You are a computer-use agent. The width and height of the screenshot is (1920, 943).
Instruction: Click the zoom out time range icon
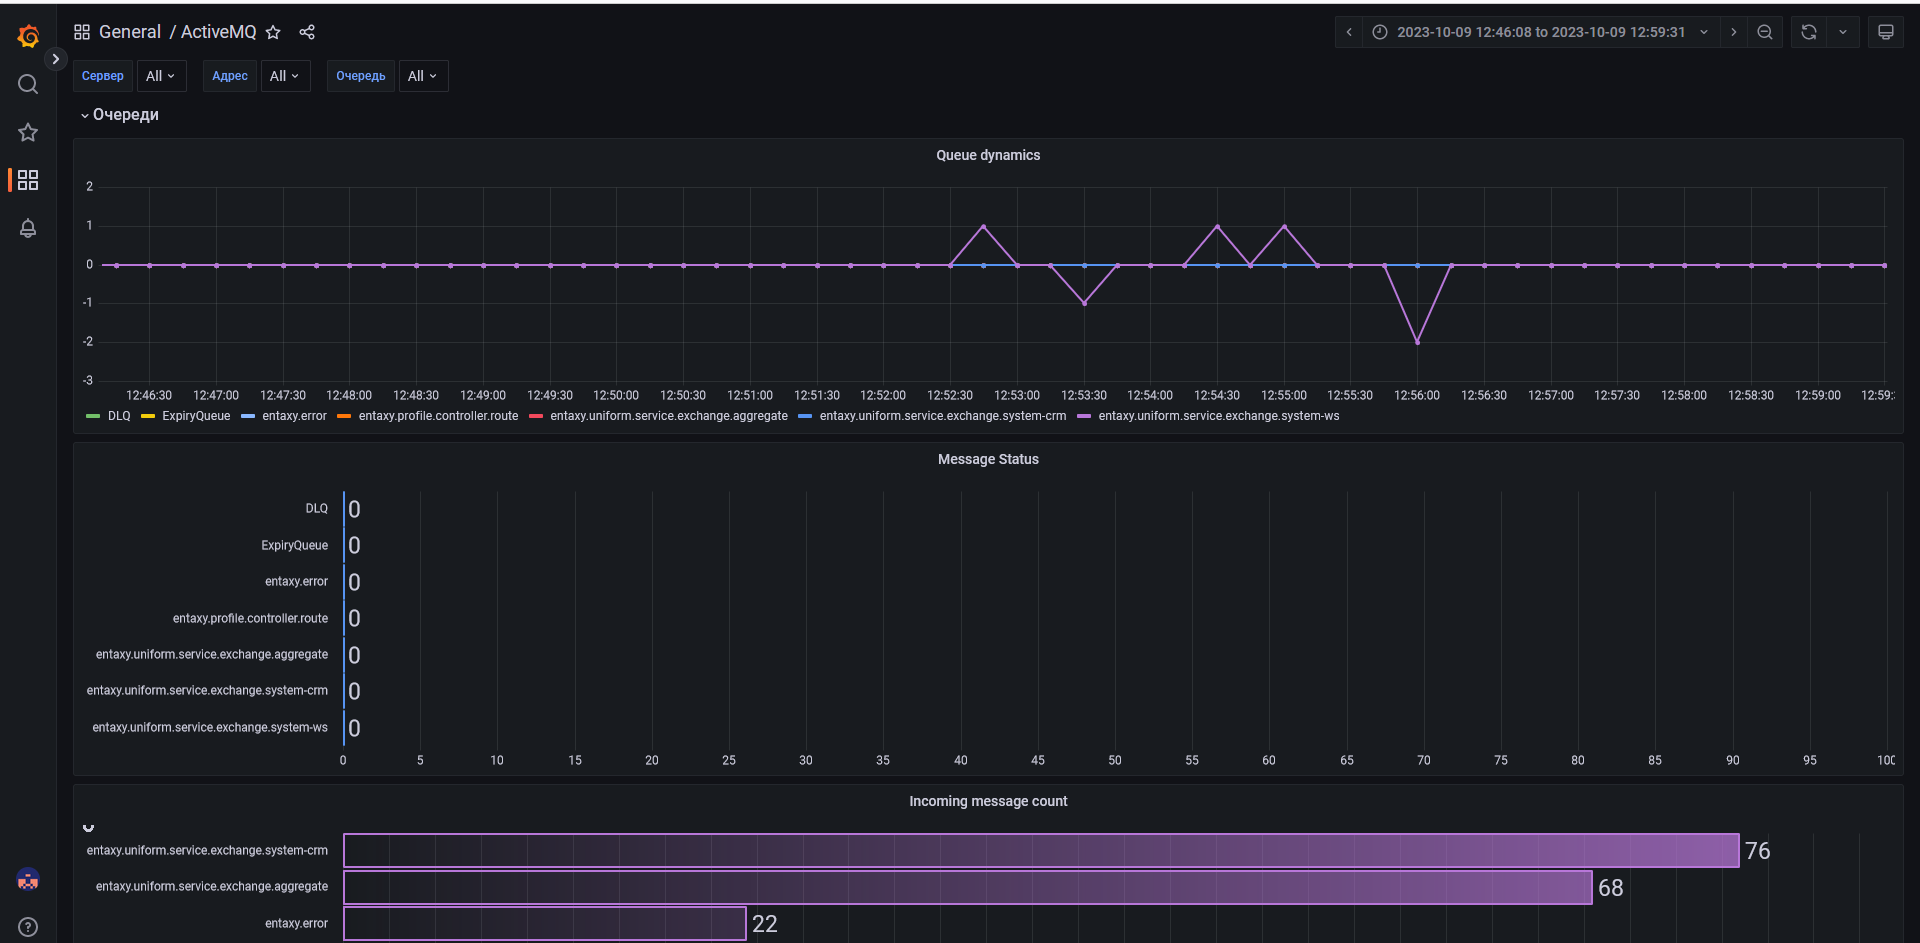1765,32
